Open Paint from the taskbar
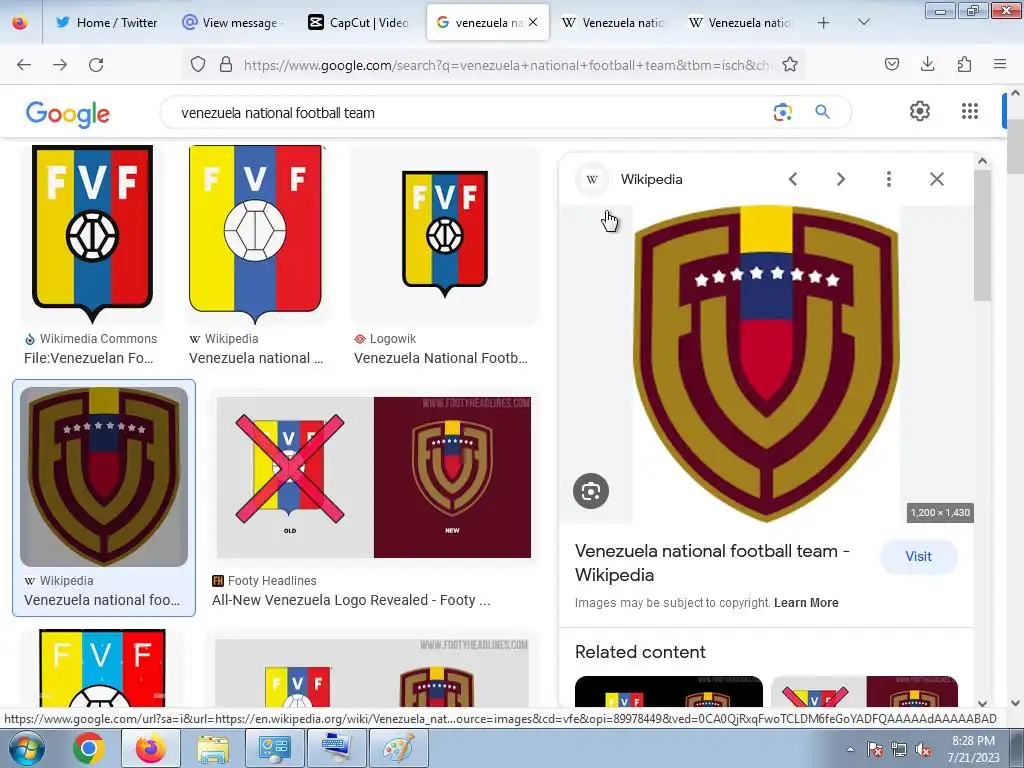Viewport: 1024px width, 768px height. pos(399,748)
